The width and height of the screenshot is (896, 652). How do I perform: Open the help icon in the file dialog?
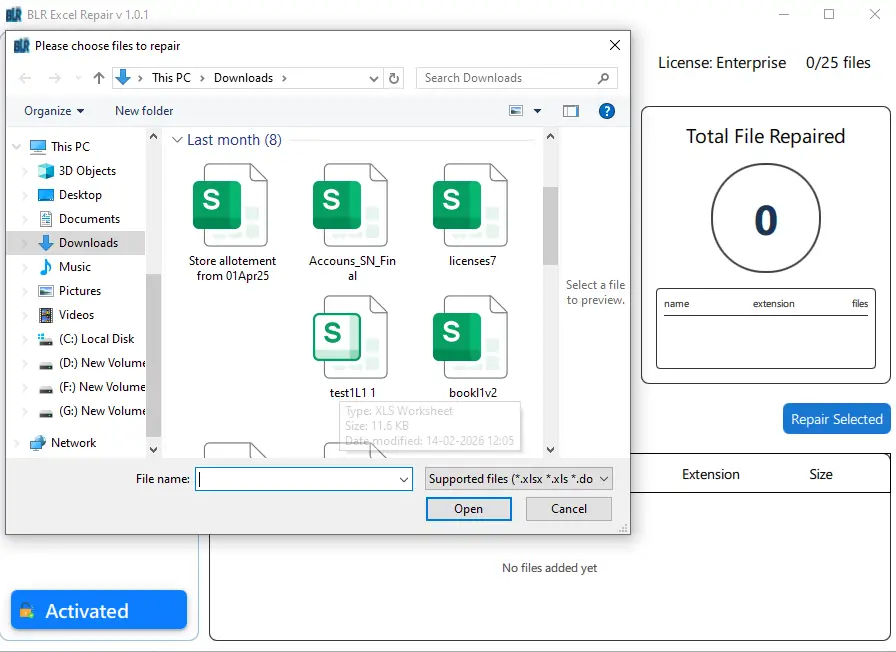[607, 111]
